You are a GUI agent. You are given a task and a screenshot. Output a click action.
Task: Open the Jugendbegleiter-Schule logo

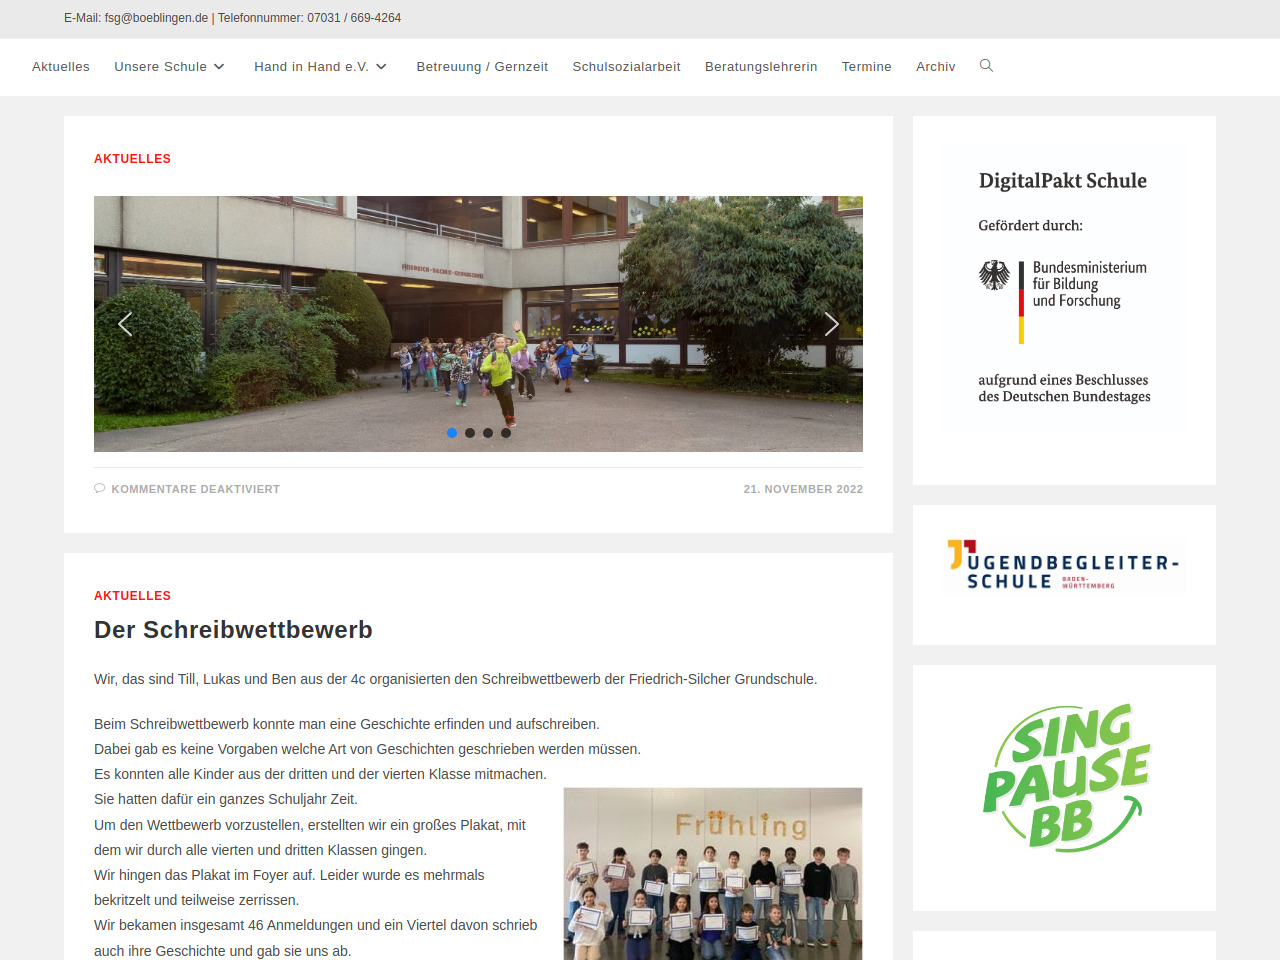[x=1064, y=566]
